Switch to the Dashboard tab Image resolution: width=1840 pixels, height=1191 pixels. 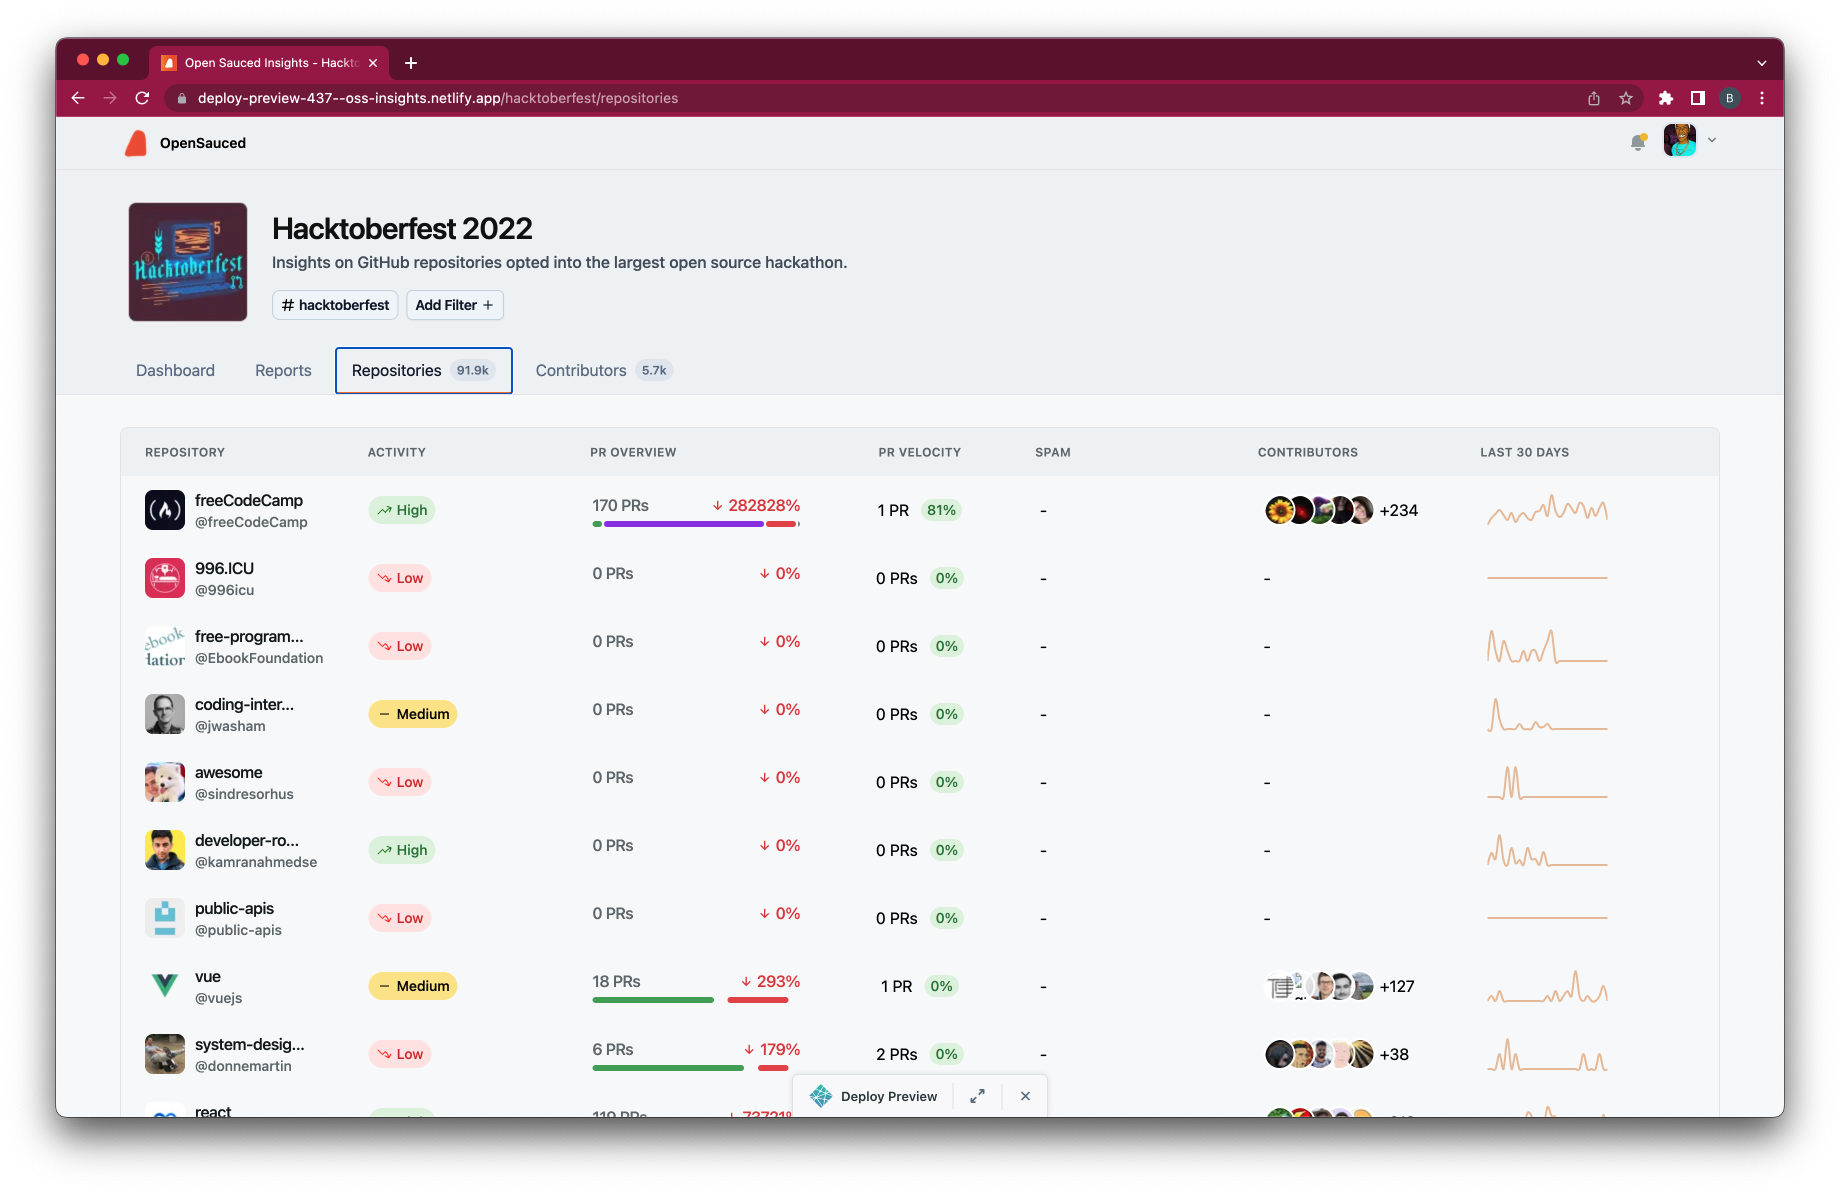point(174,370)
